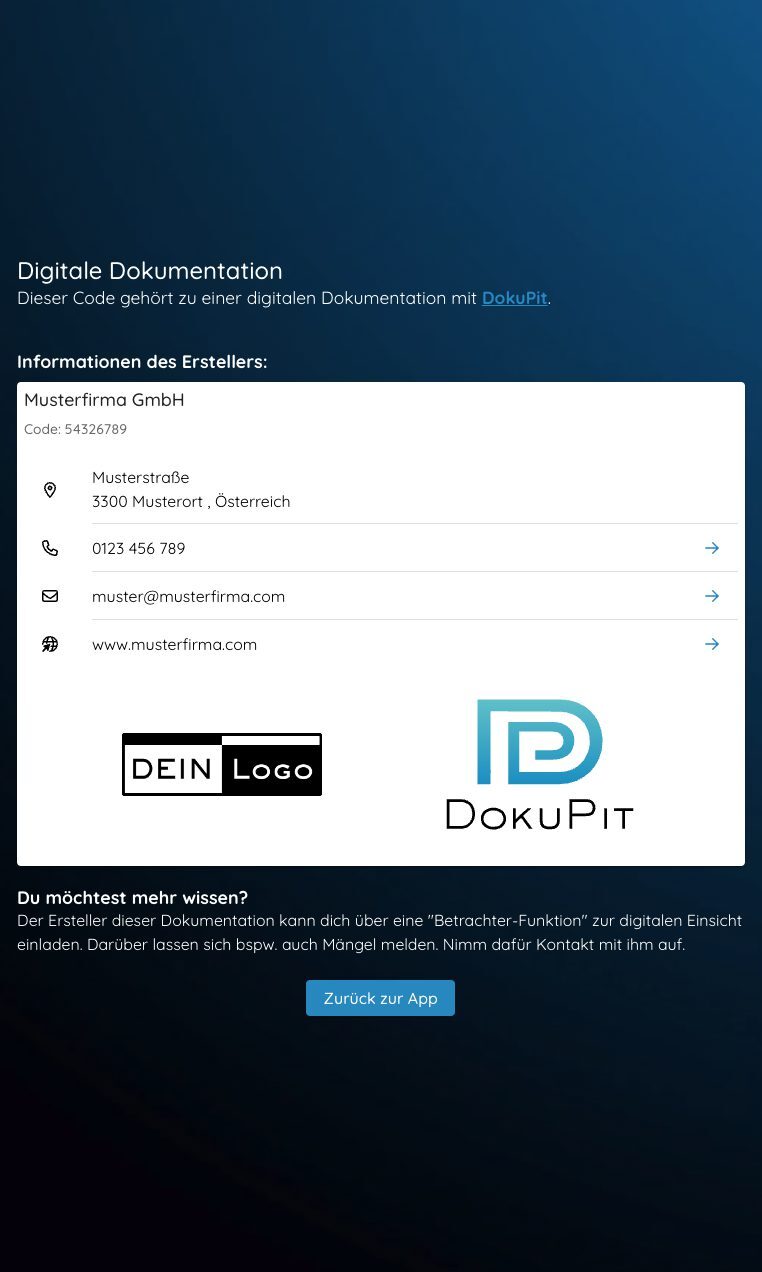Select the muster@musterfirma.com email text
762x1272 pixels.
tap(188, 596)
